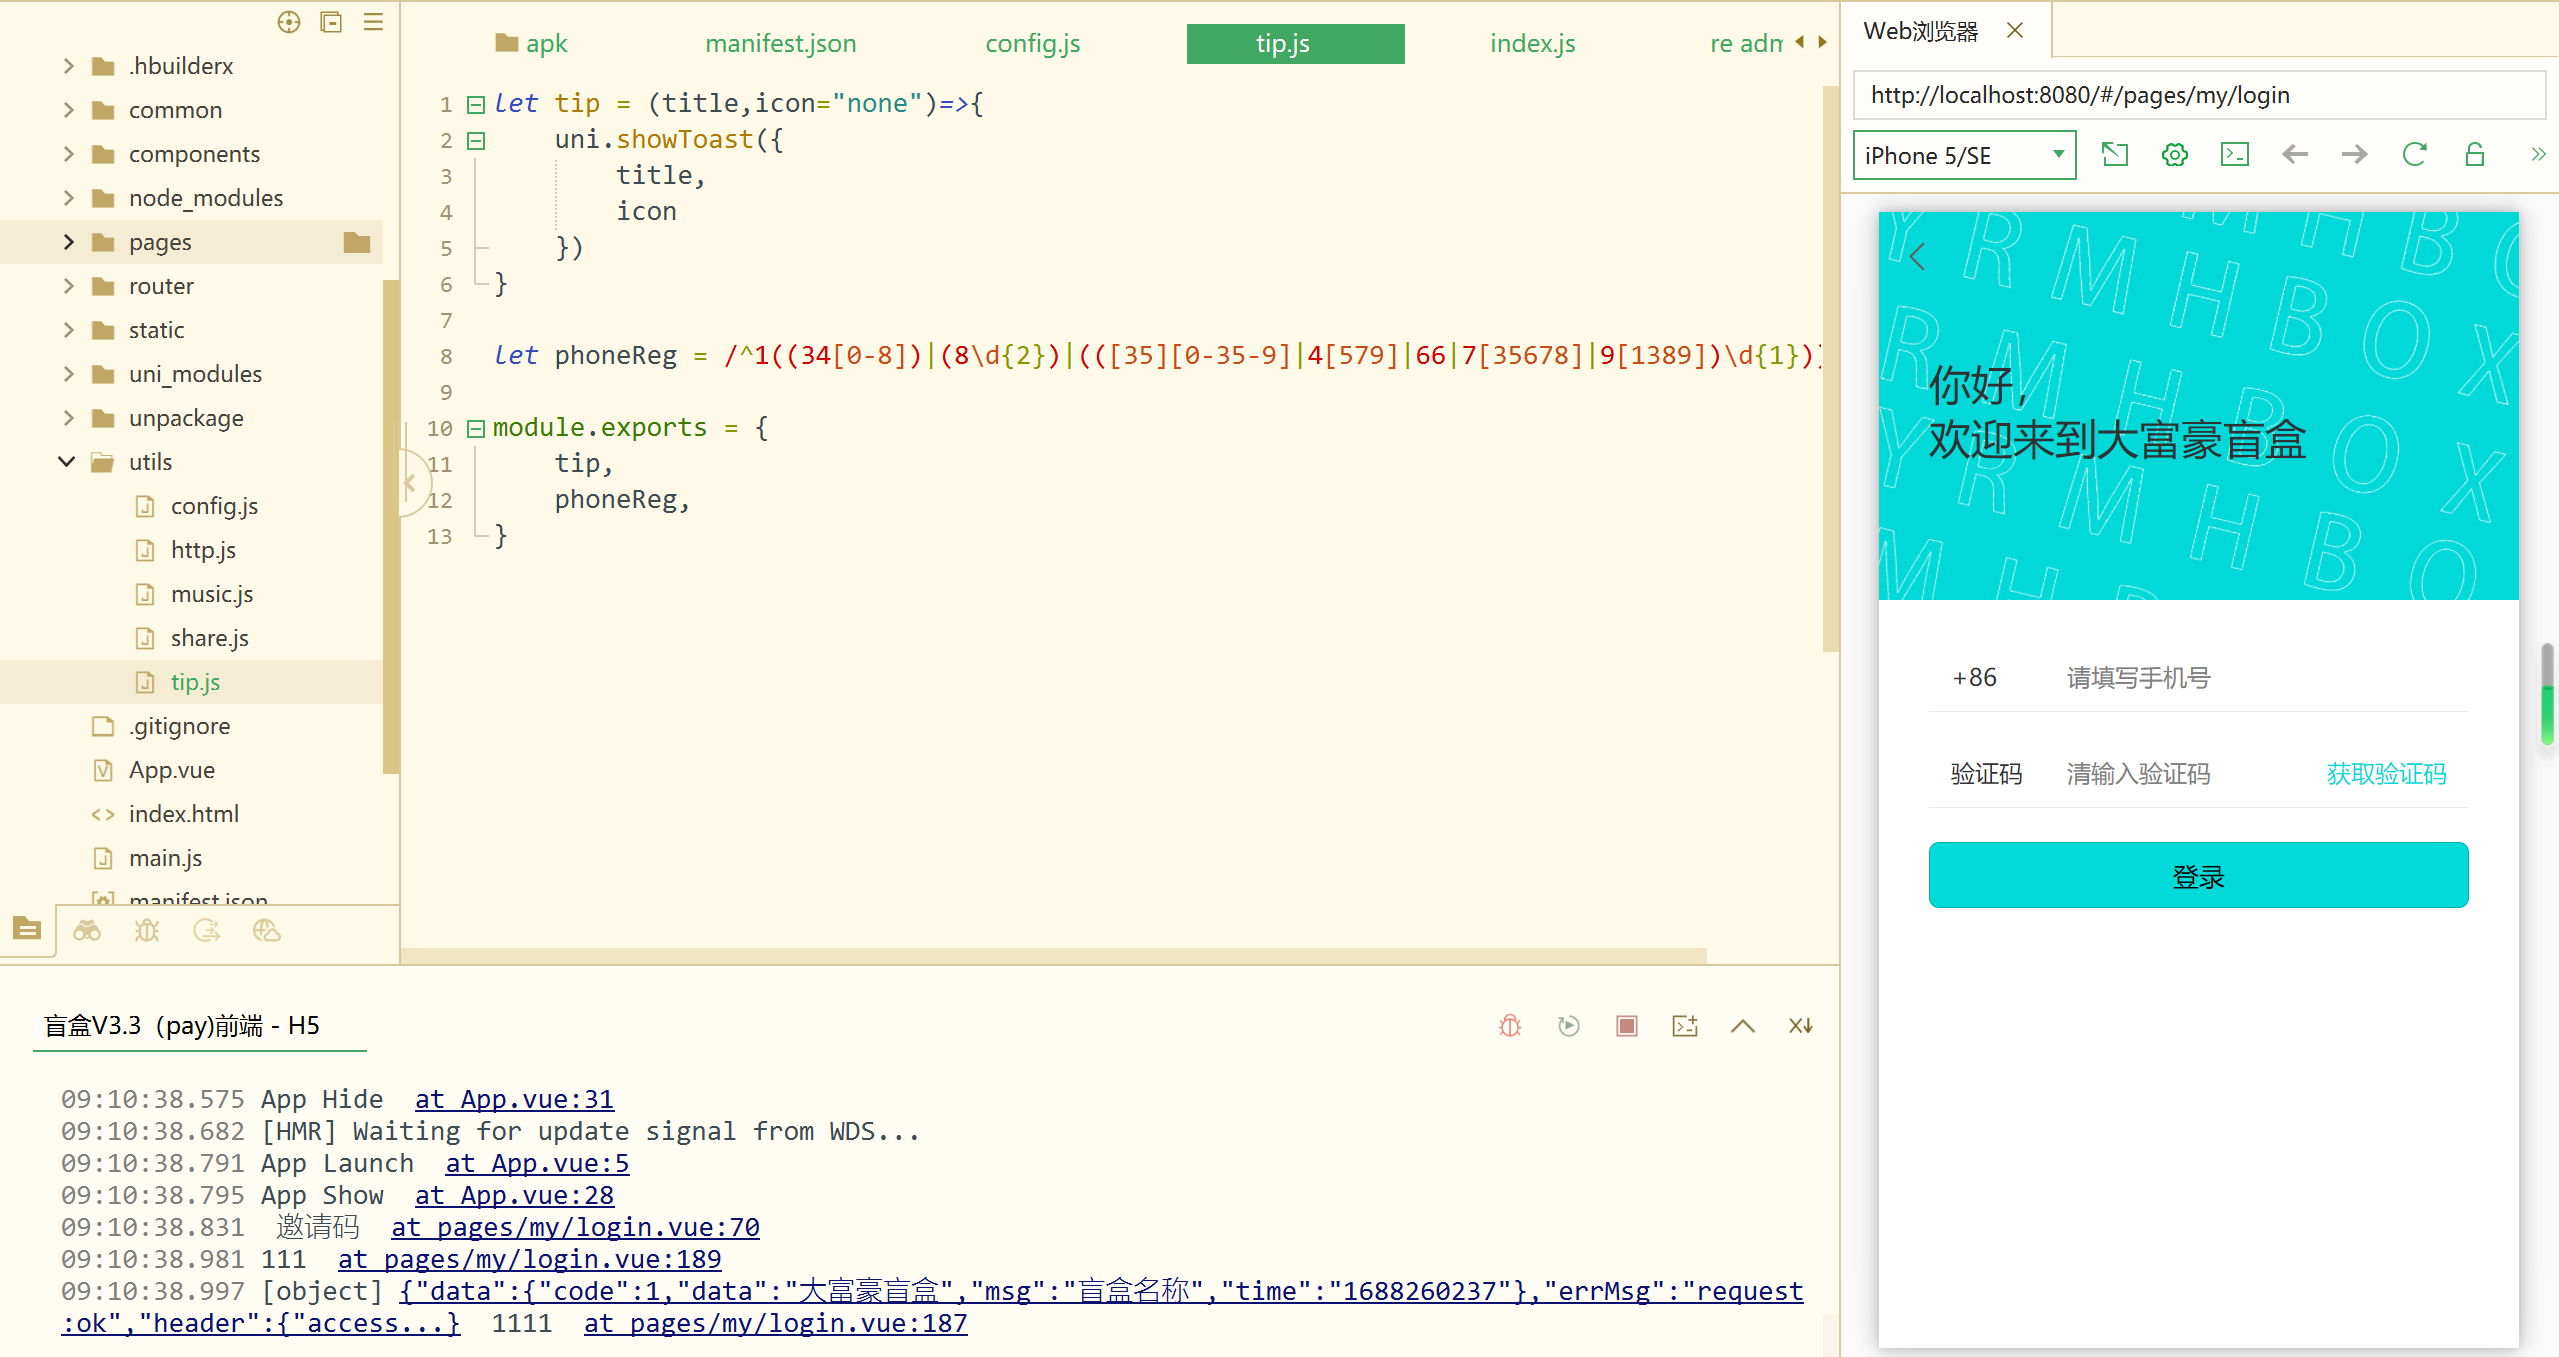This screenshot has height=1357, width=2559.
Task: Click the browser back arrow icon
Action: pos(2294,155)
